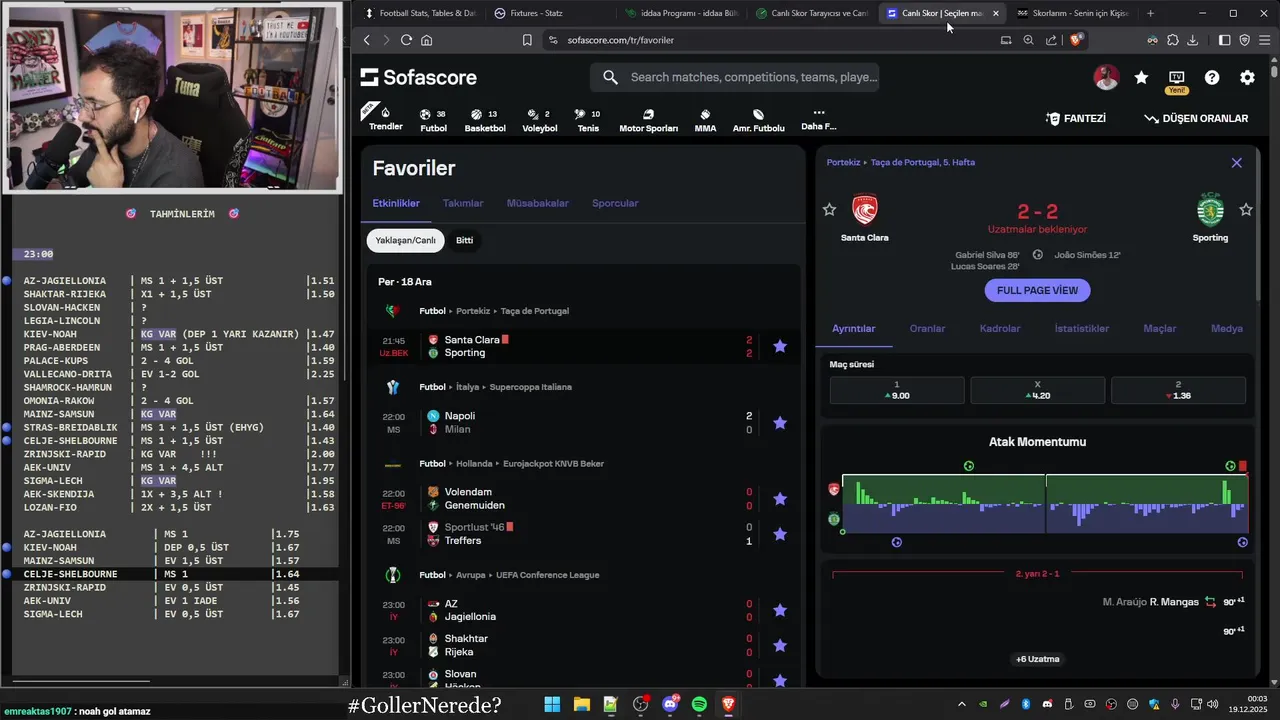Open the Oranlar tab in match panel
The height and width of the screenshot is (720, 1280).
pos(927,328)
